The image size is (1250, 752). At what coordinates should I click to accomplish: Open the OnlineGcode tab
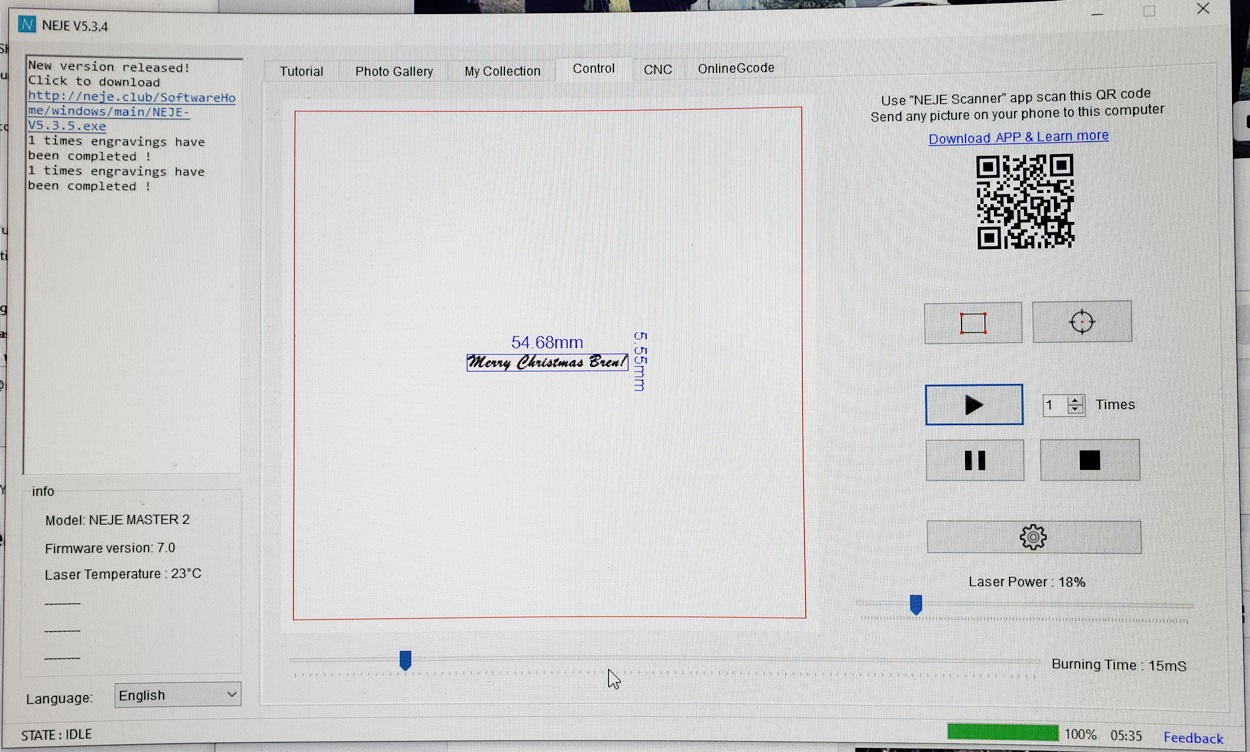click(735, 68)
